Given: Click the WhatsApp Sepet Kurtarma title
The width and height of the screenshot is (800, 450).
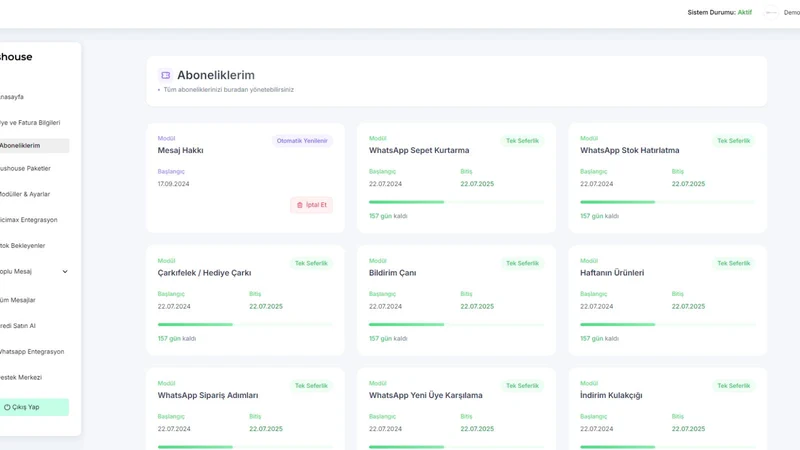Looking at the screenshot, I should [419, 151].
